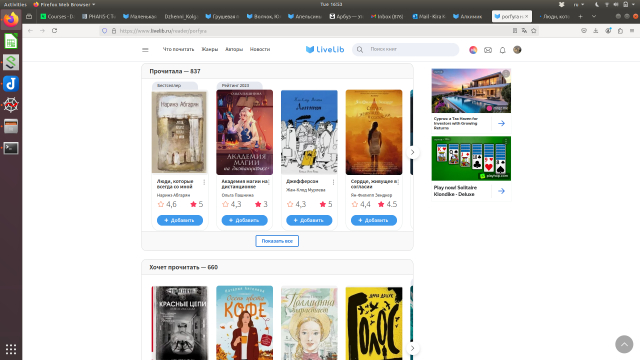Open the LiveLib hamburger menu
640x360 pixels.
(x=145, y=50)
